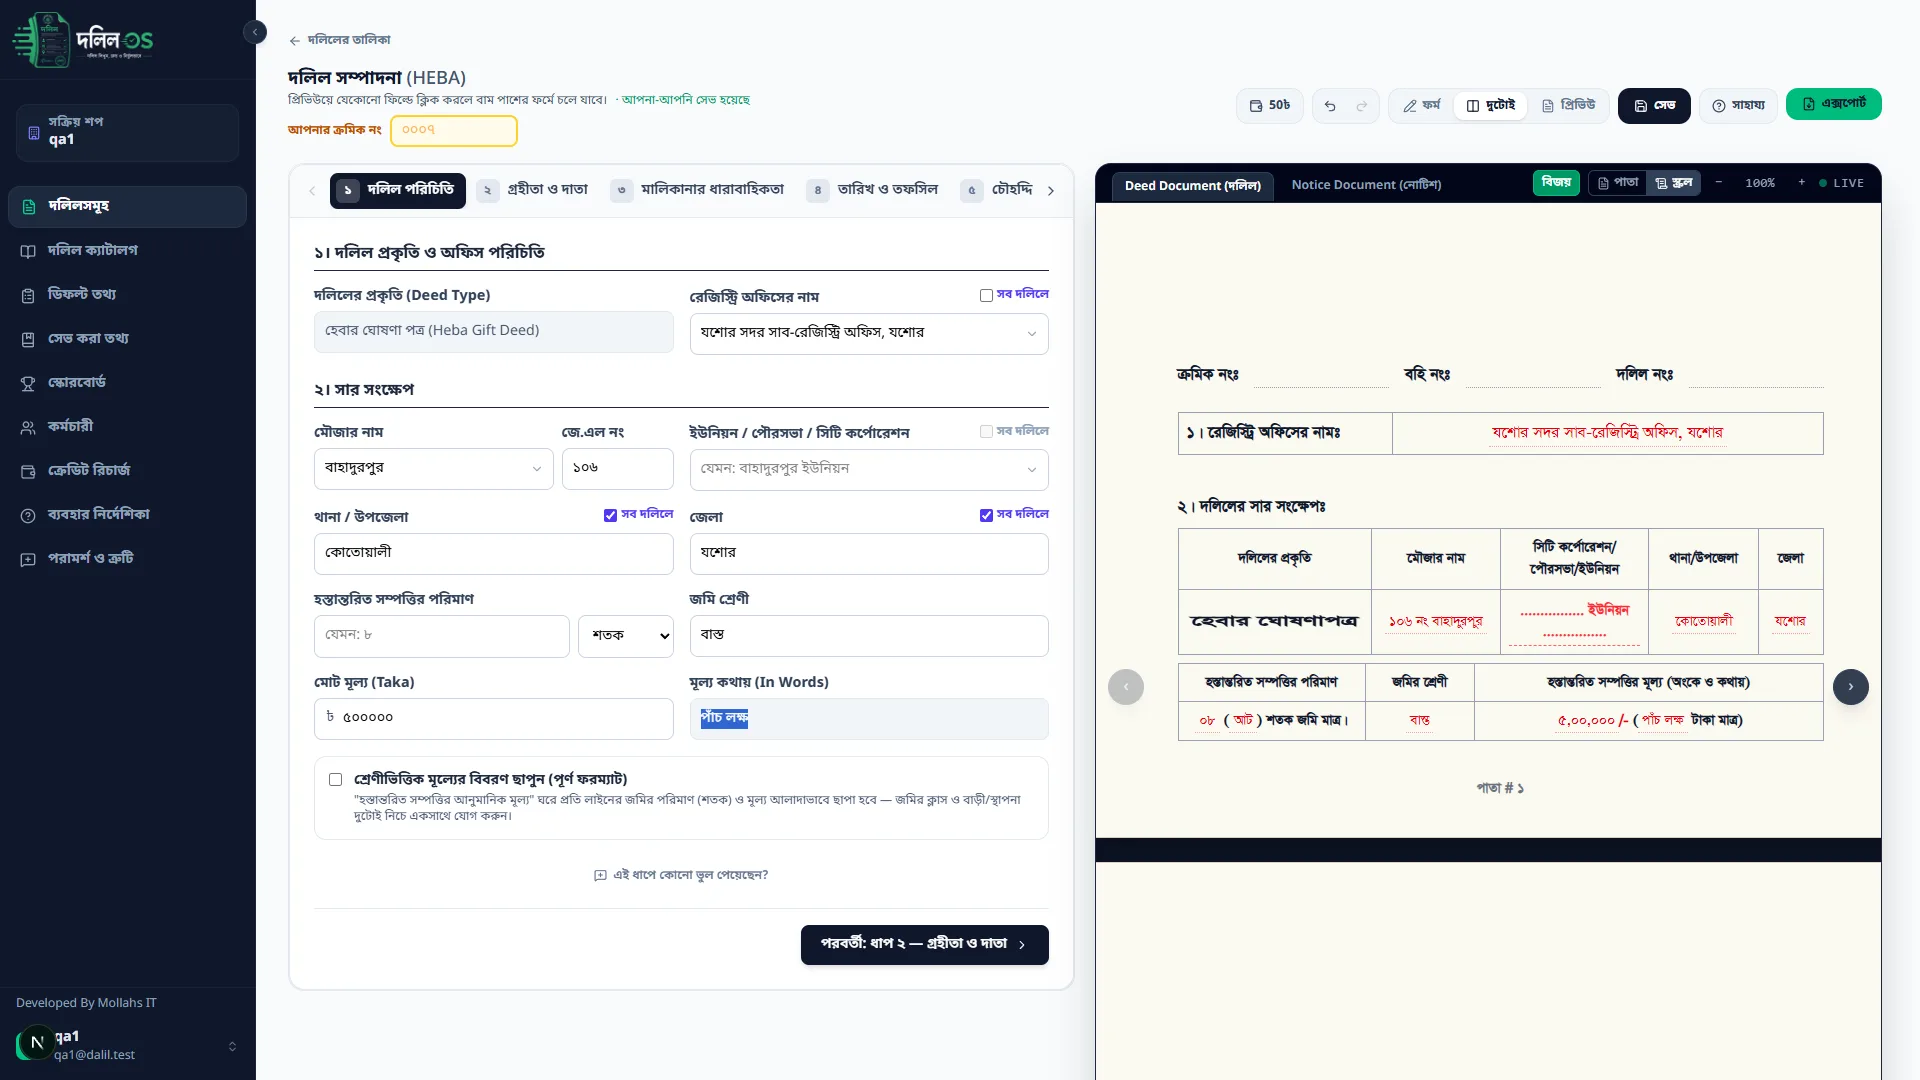Open ইউনিয়ন / পৌরসভা dropdown
The width and height of the screenshot is (1920, 1080).
tap(869, 469)
